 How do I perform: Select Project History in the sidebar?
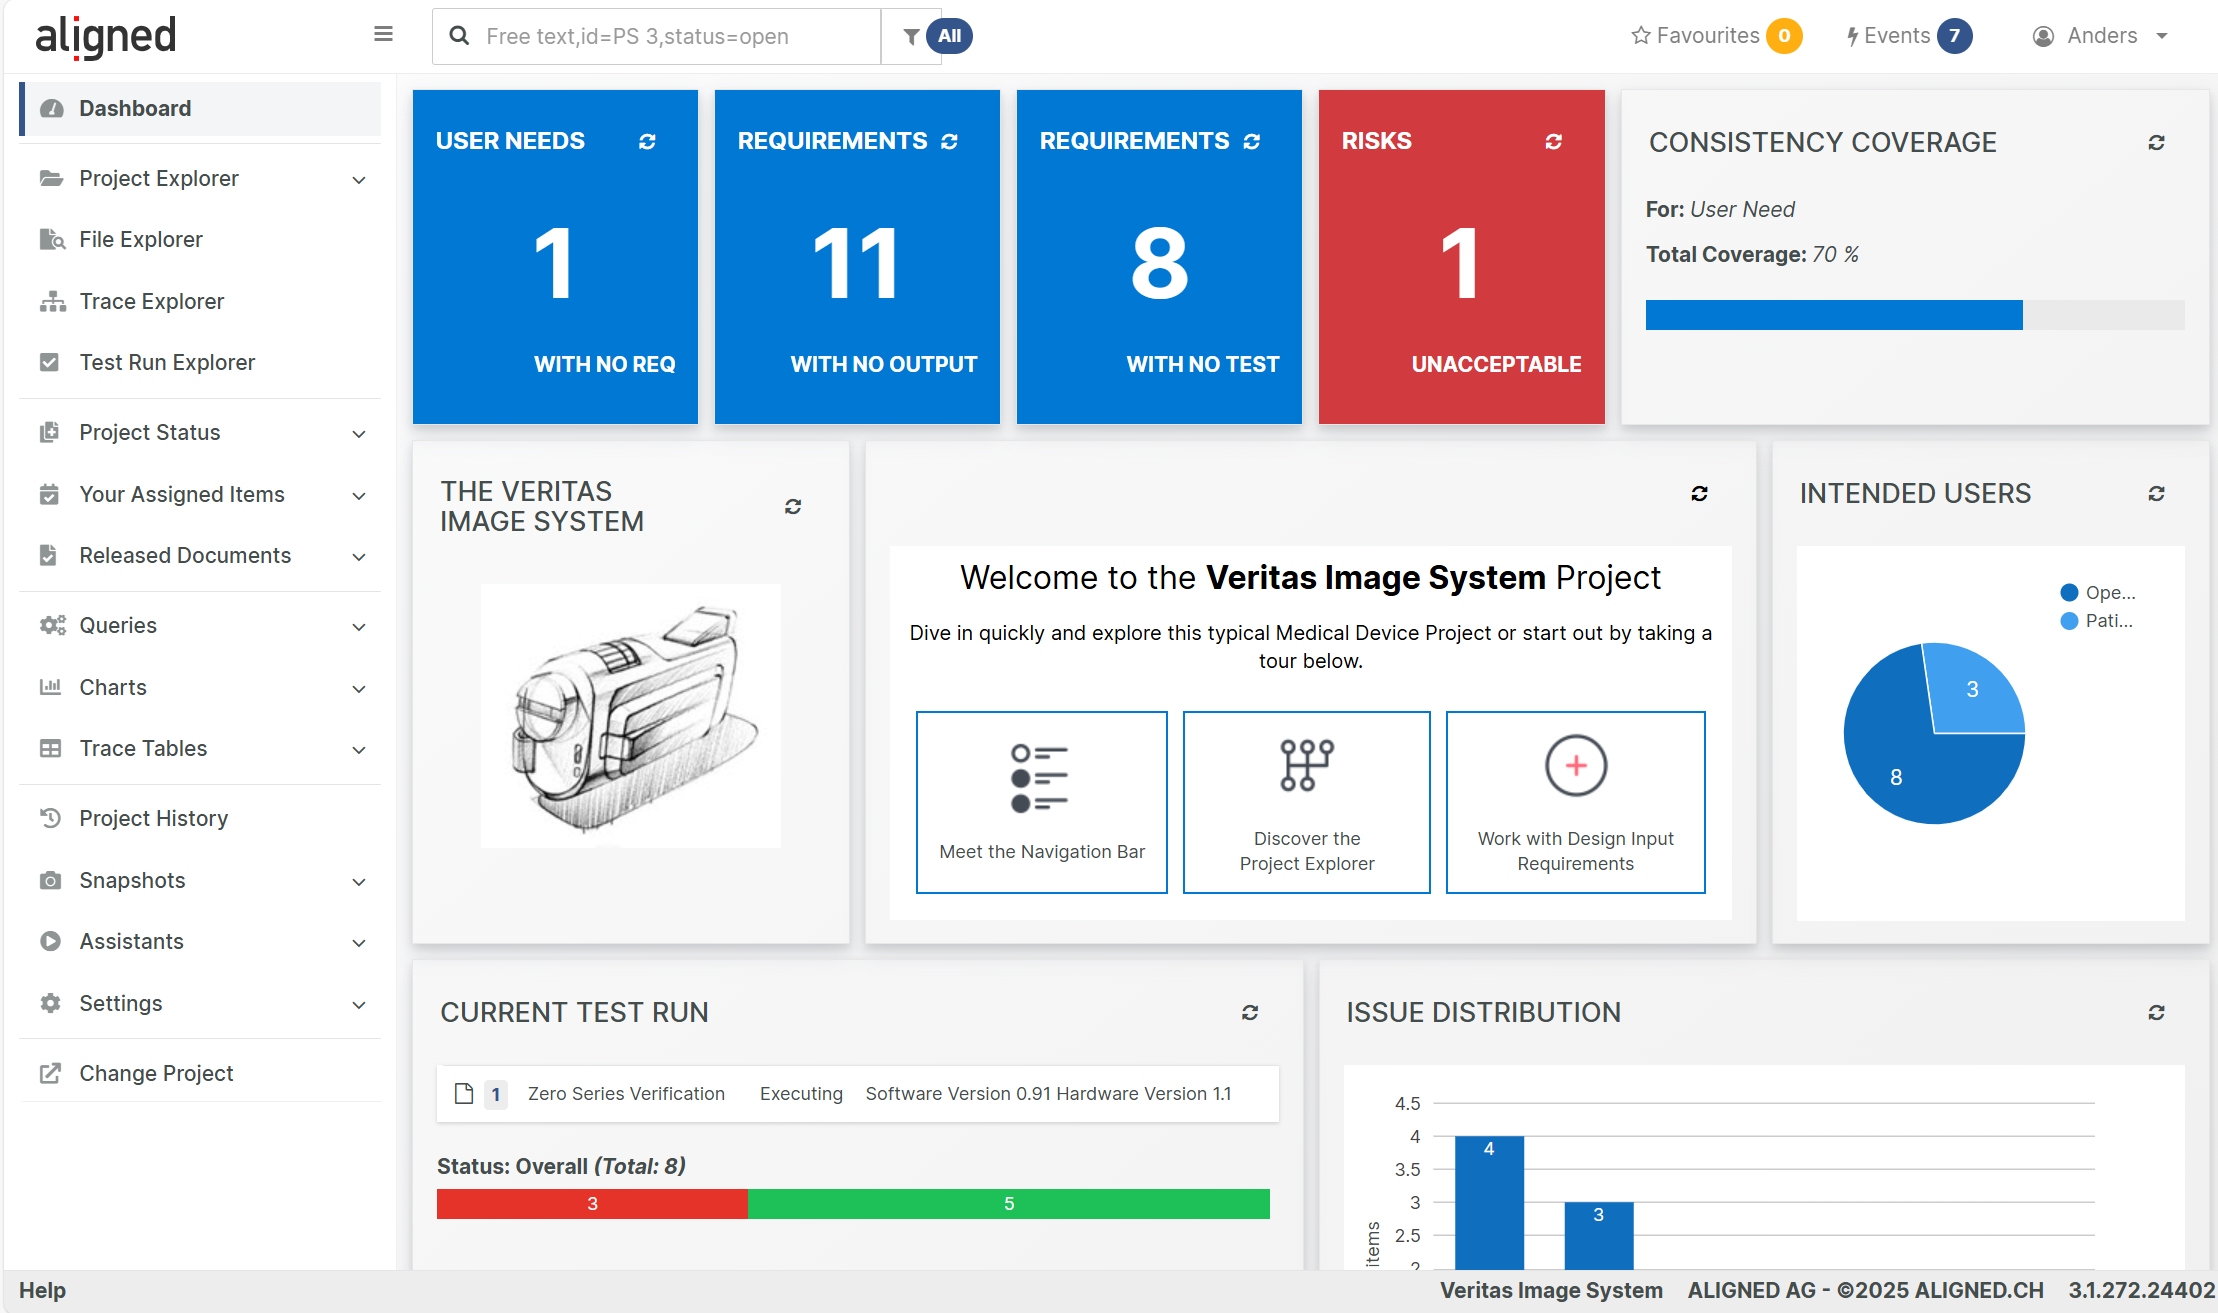click(x=154, y=819)
